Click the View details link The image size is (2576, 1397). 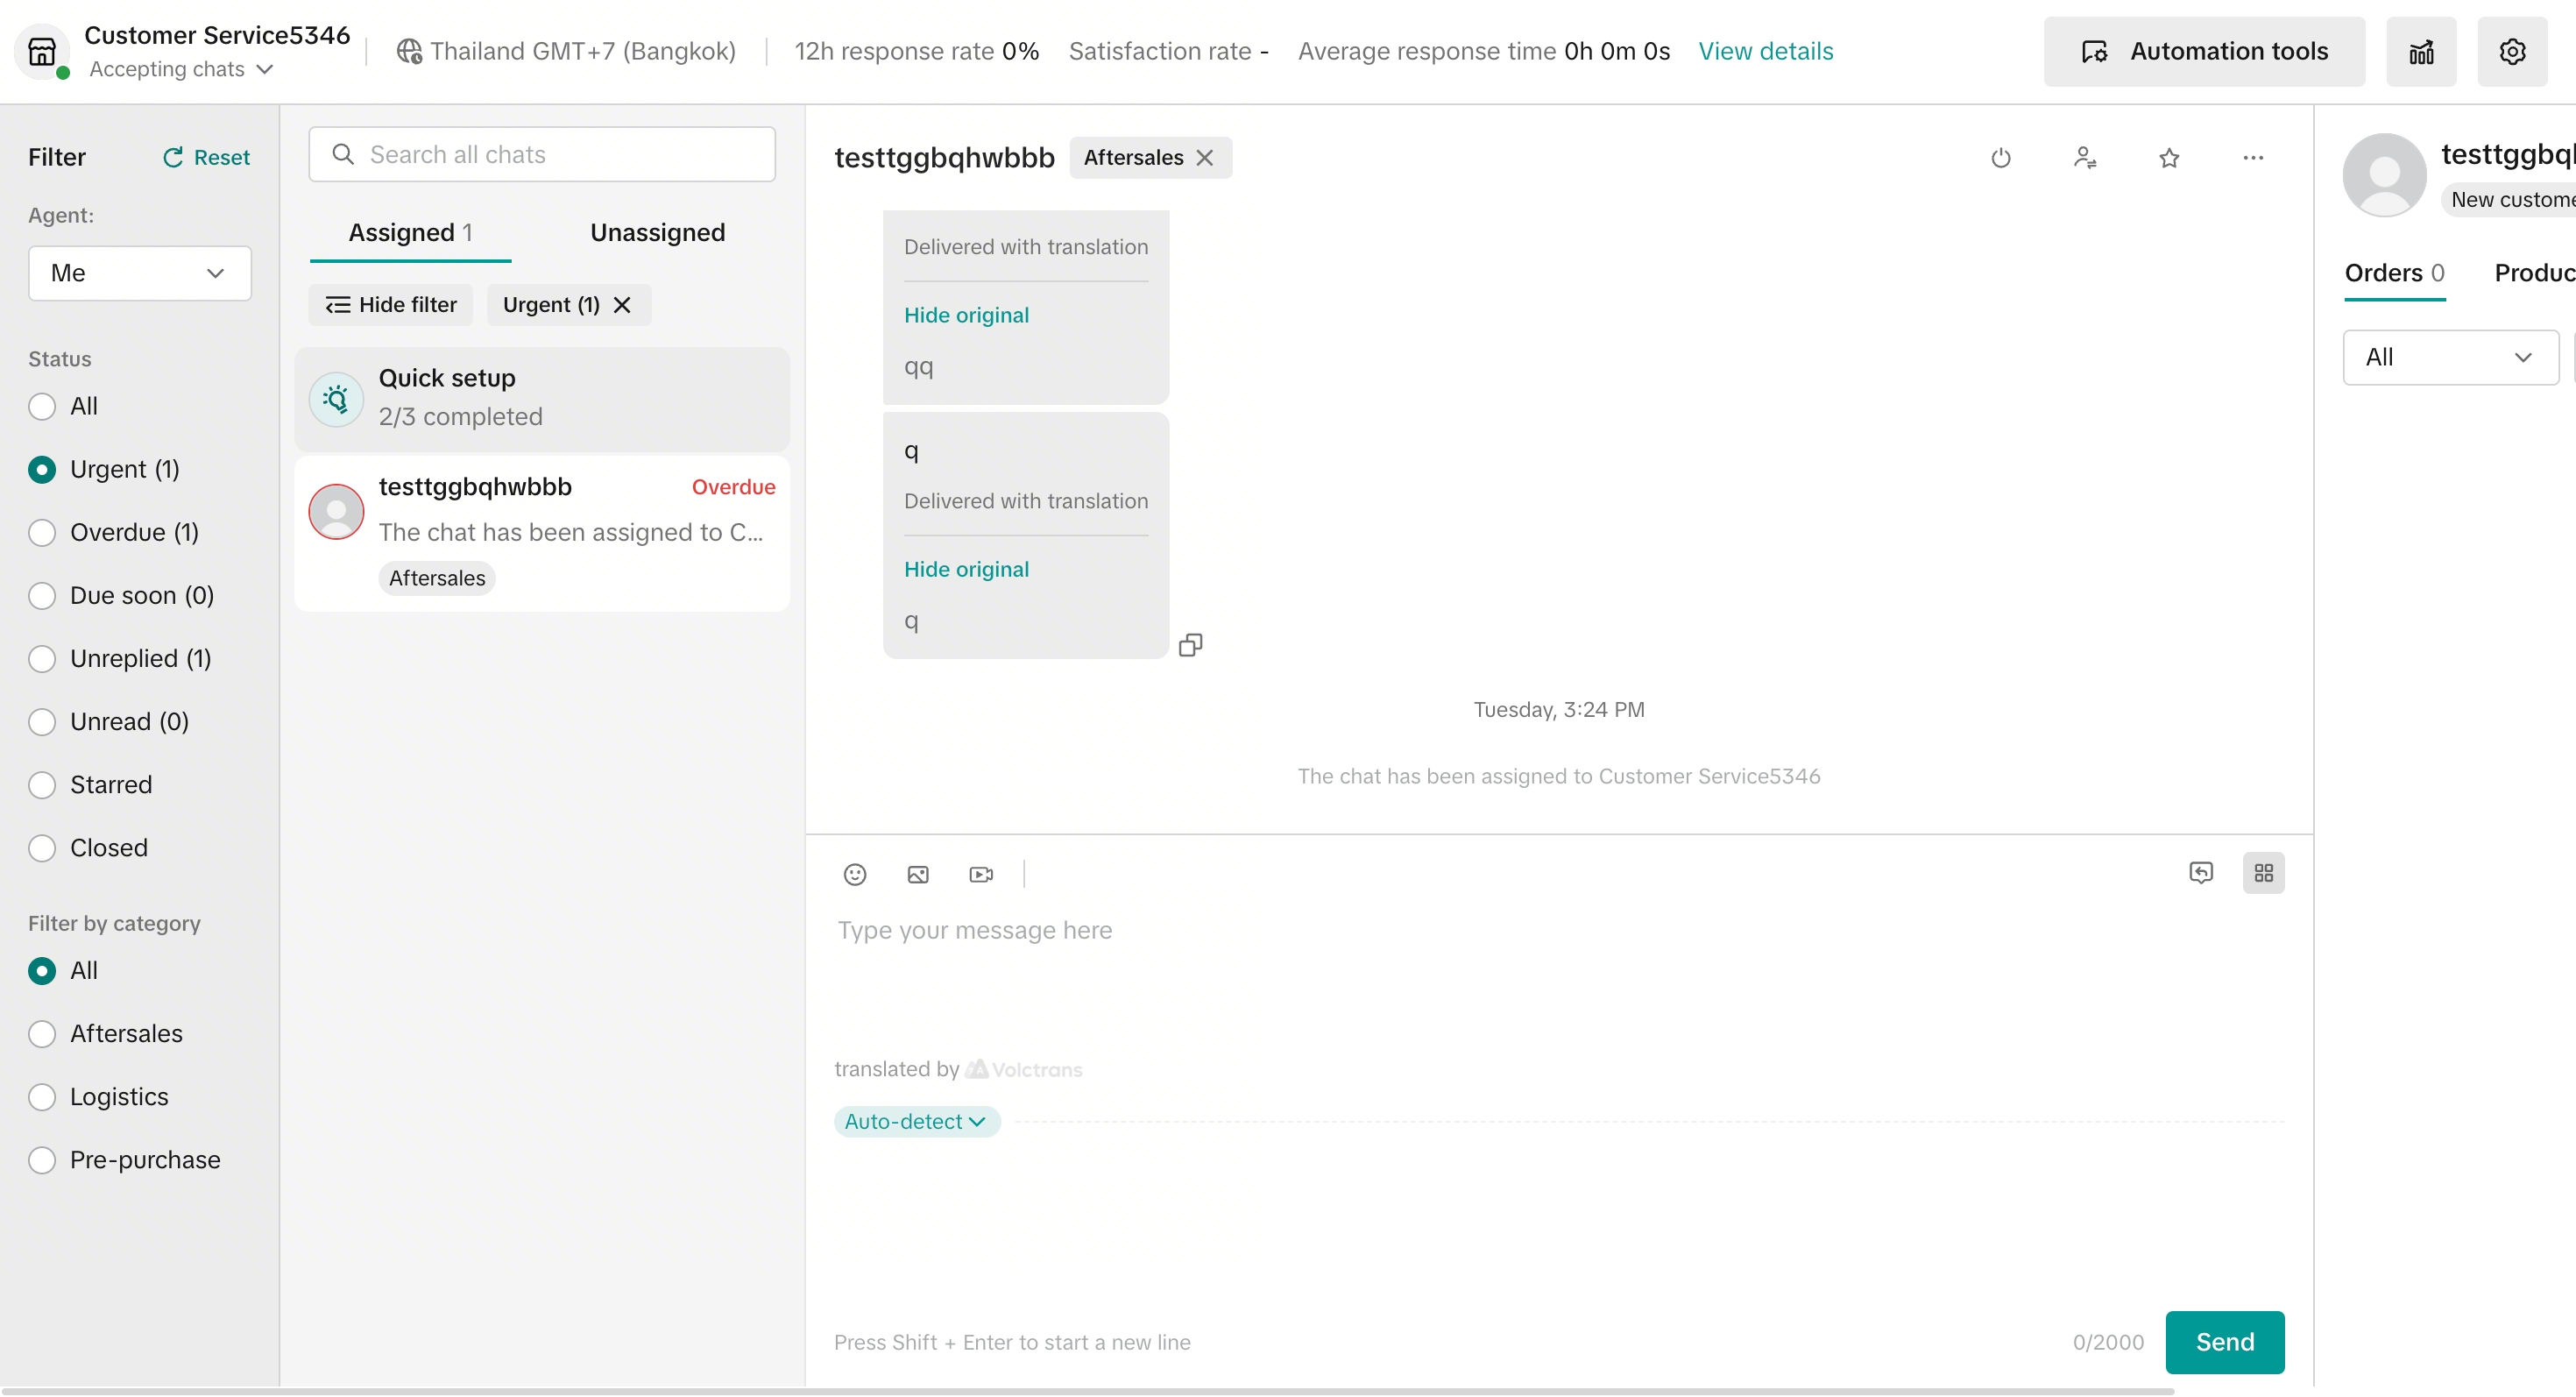[1765, 51]
